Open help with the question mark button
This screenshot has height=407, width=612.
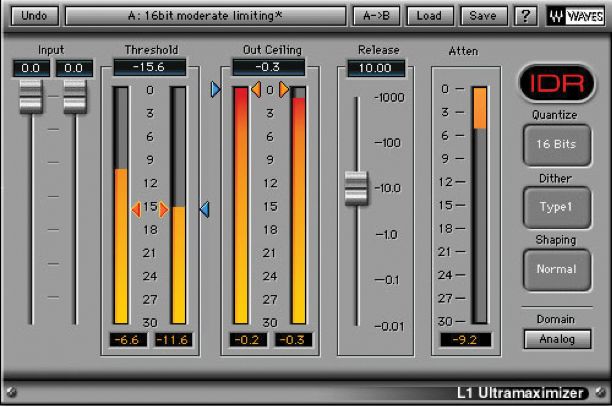coord(525,16)
